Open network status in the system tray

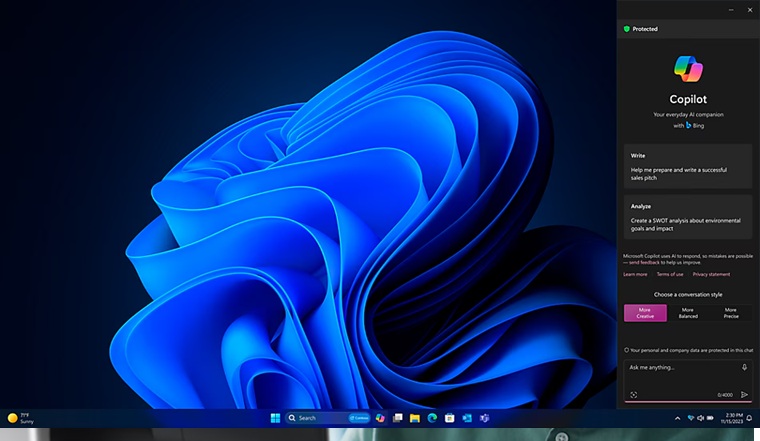[x=691, y=418]
